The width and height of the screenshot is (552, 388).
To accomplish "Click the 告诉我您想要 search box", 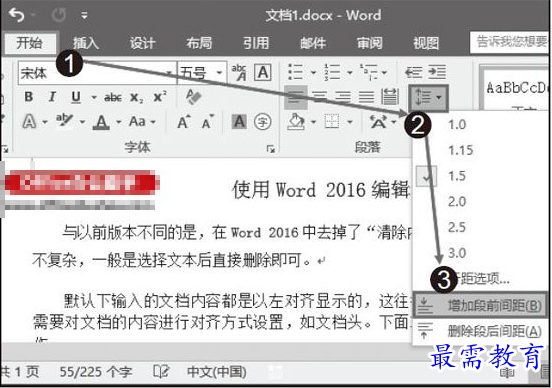I will point(509,42).
